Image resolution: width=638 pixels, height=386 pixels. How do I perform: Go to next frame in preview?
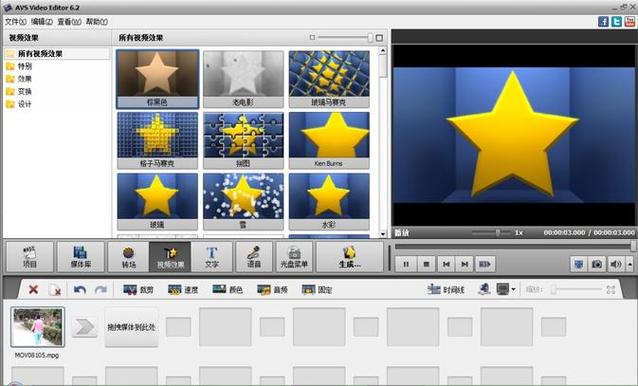pyautogui.click(x=465, y=264)
